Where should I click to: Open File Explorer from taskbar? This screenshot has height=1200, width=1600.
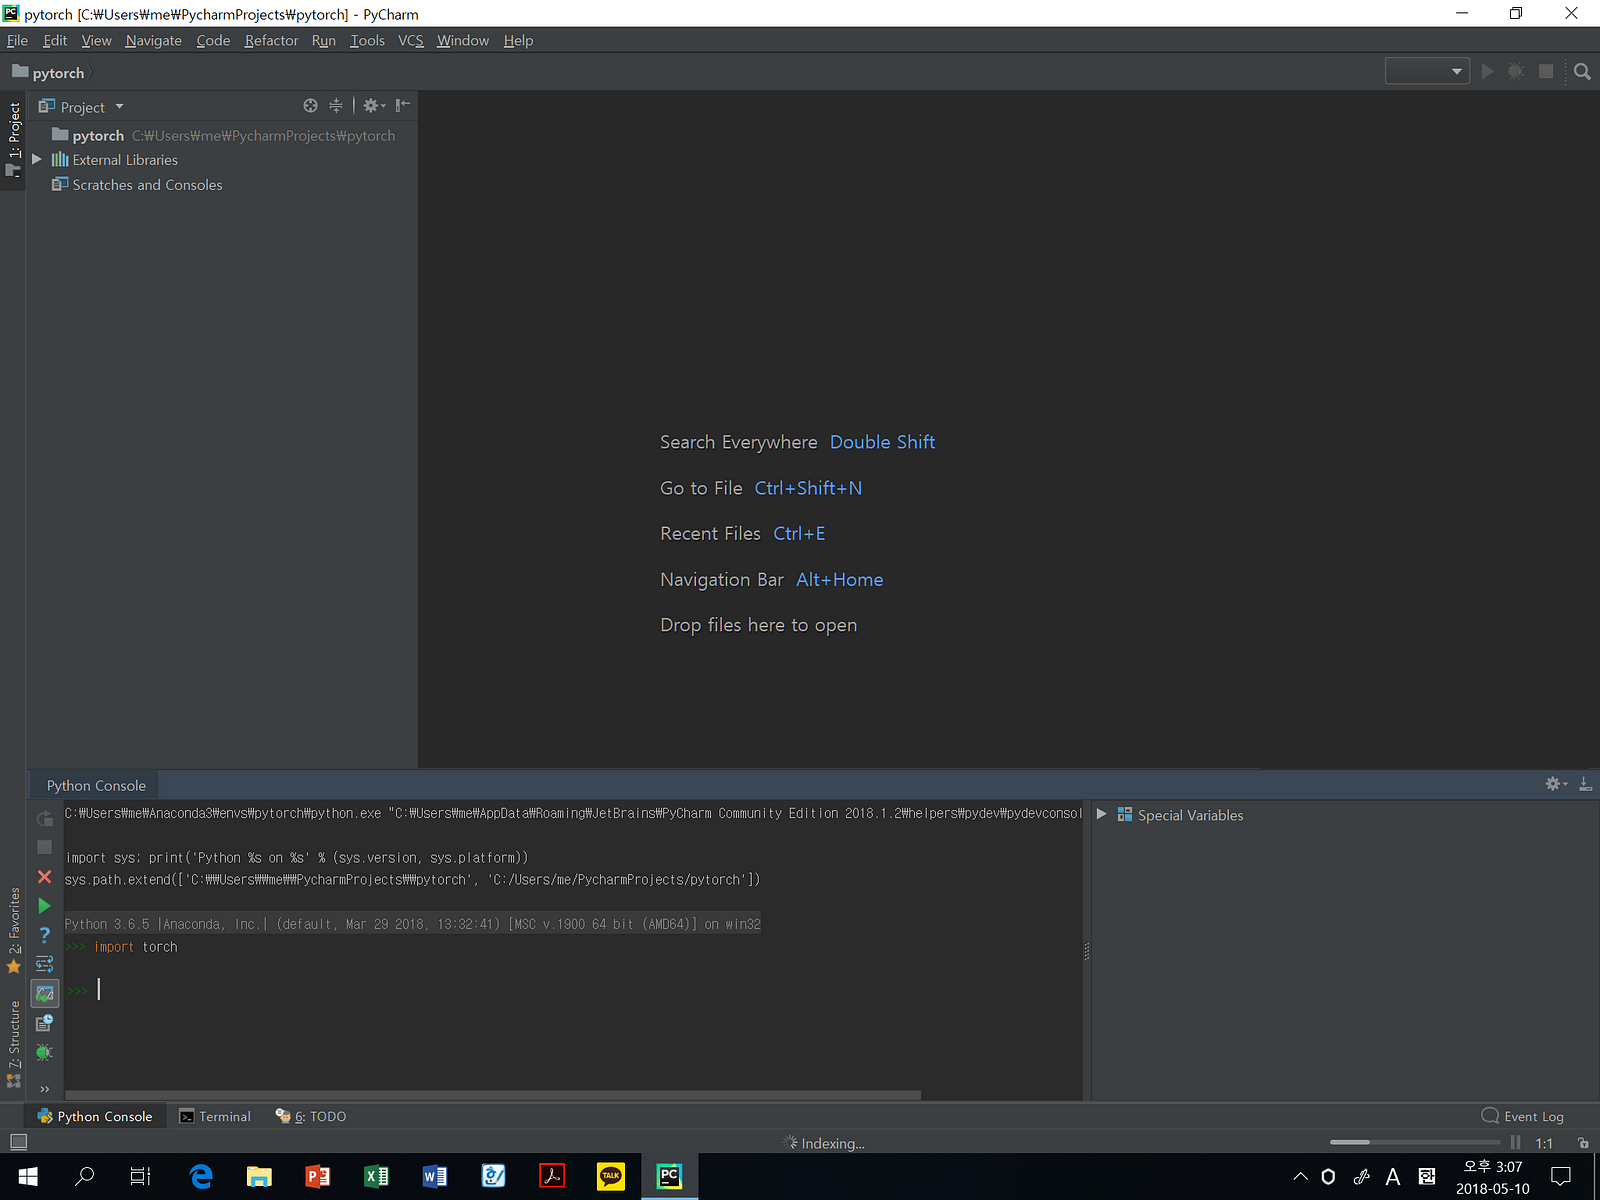coord(259,1177)
